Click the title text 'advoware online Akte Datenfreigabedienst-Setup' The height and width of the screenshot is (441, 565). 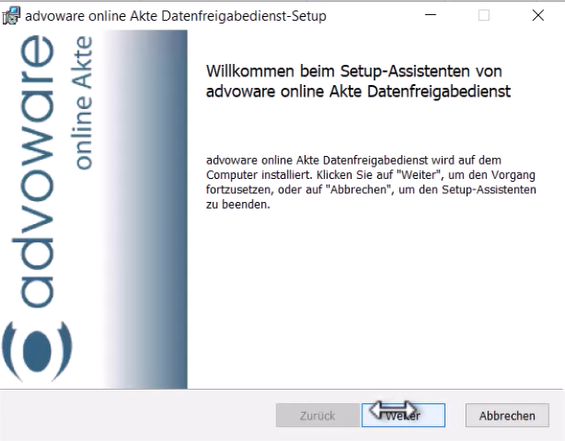click(175, 16)
